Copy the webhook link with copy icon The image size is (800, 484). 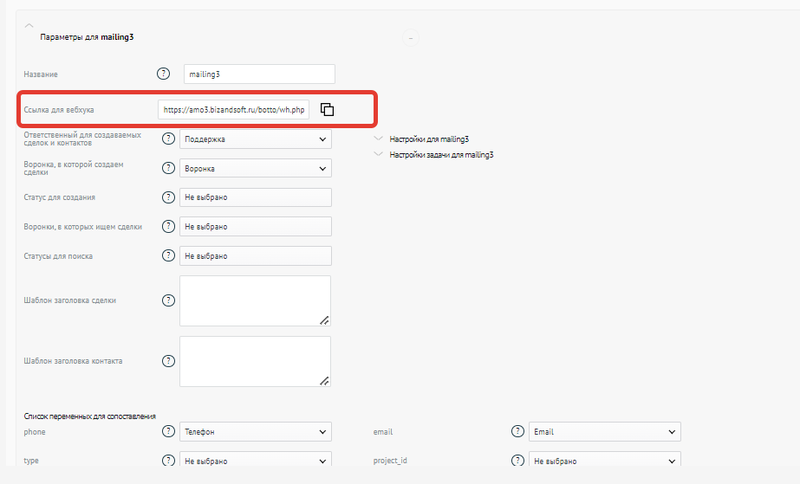pos(327,109)
